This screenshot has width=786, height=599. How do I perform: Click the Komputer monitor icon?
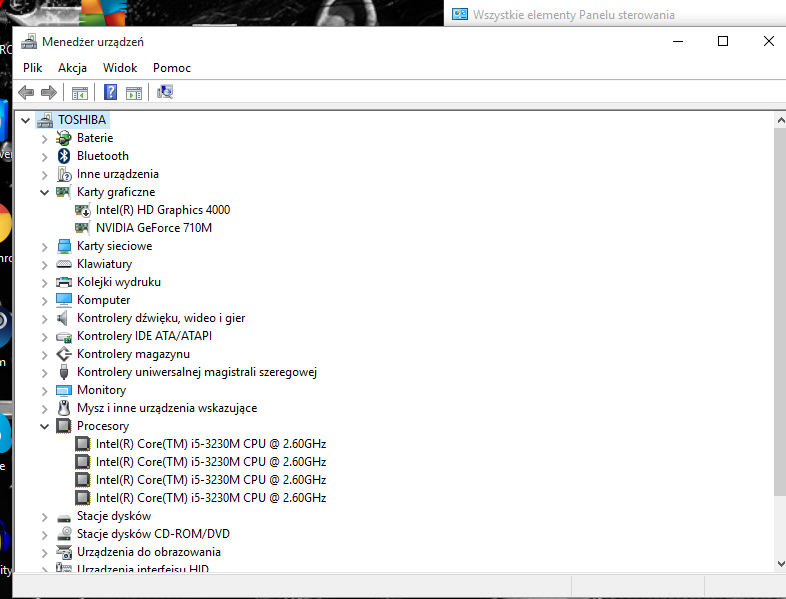coord(64,300)
